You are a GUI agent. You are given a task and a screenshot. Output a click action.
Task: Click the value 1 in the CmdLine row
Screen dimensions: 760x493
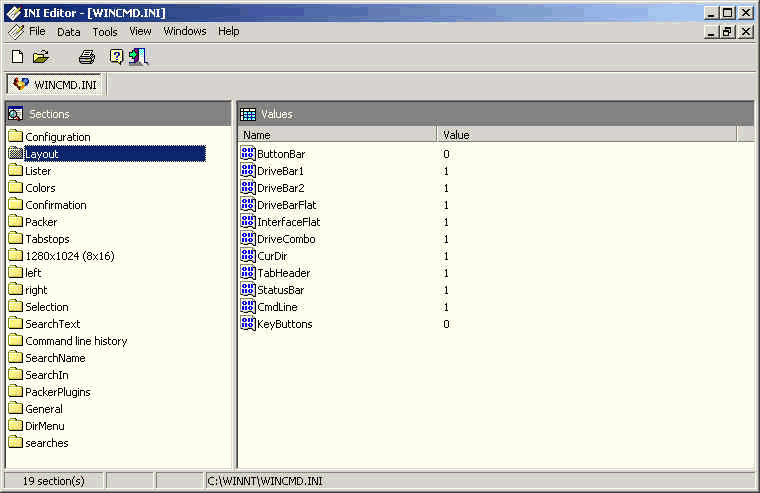(446, 307)
